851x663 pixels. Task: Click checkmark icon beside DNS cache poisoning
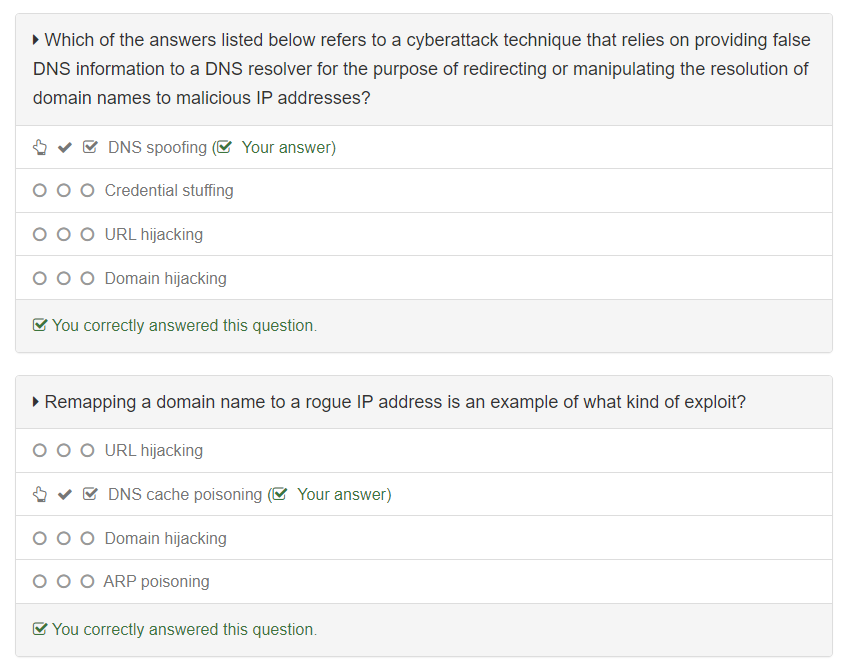coord(64,495)
